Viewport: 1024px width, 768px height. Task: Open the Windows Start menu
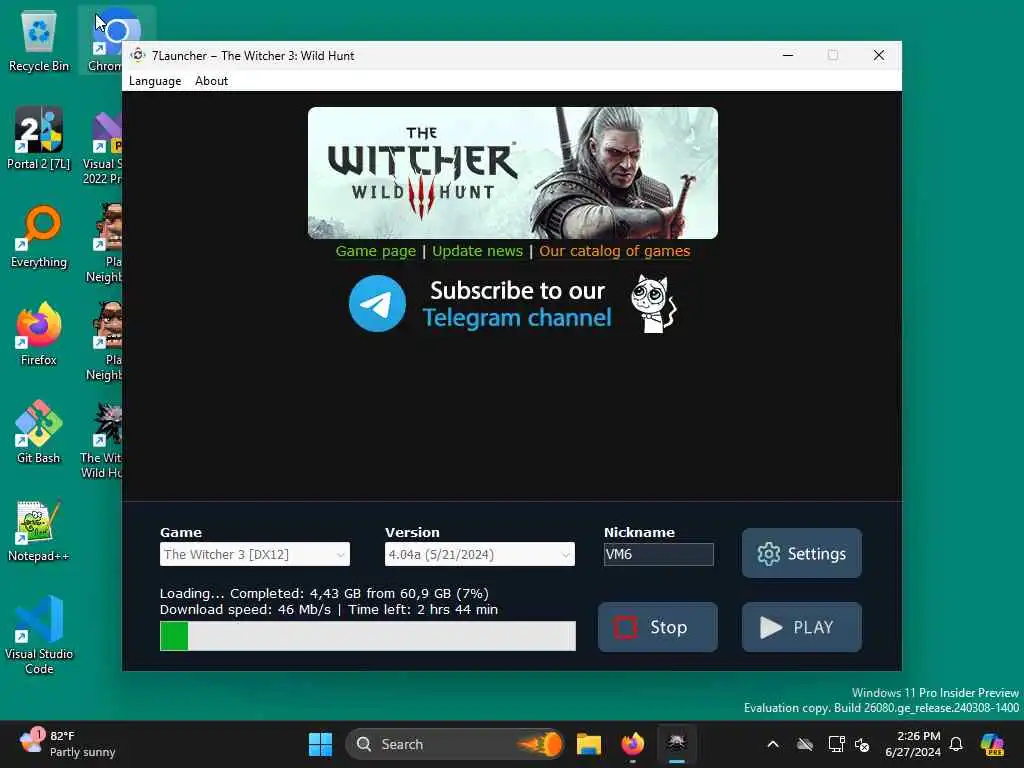coord(320,744)
